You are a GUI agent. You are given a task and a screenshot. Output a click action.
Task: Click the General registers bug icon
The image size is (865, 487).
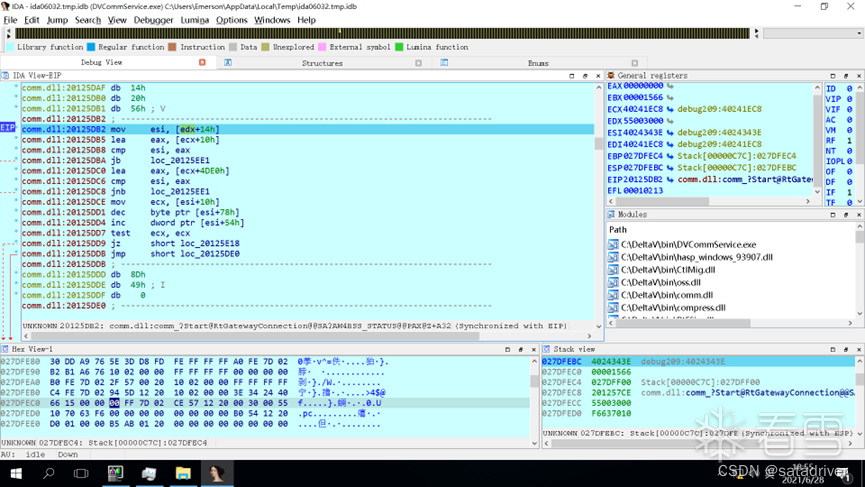pos(611,76)
